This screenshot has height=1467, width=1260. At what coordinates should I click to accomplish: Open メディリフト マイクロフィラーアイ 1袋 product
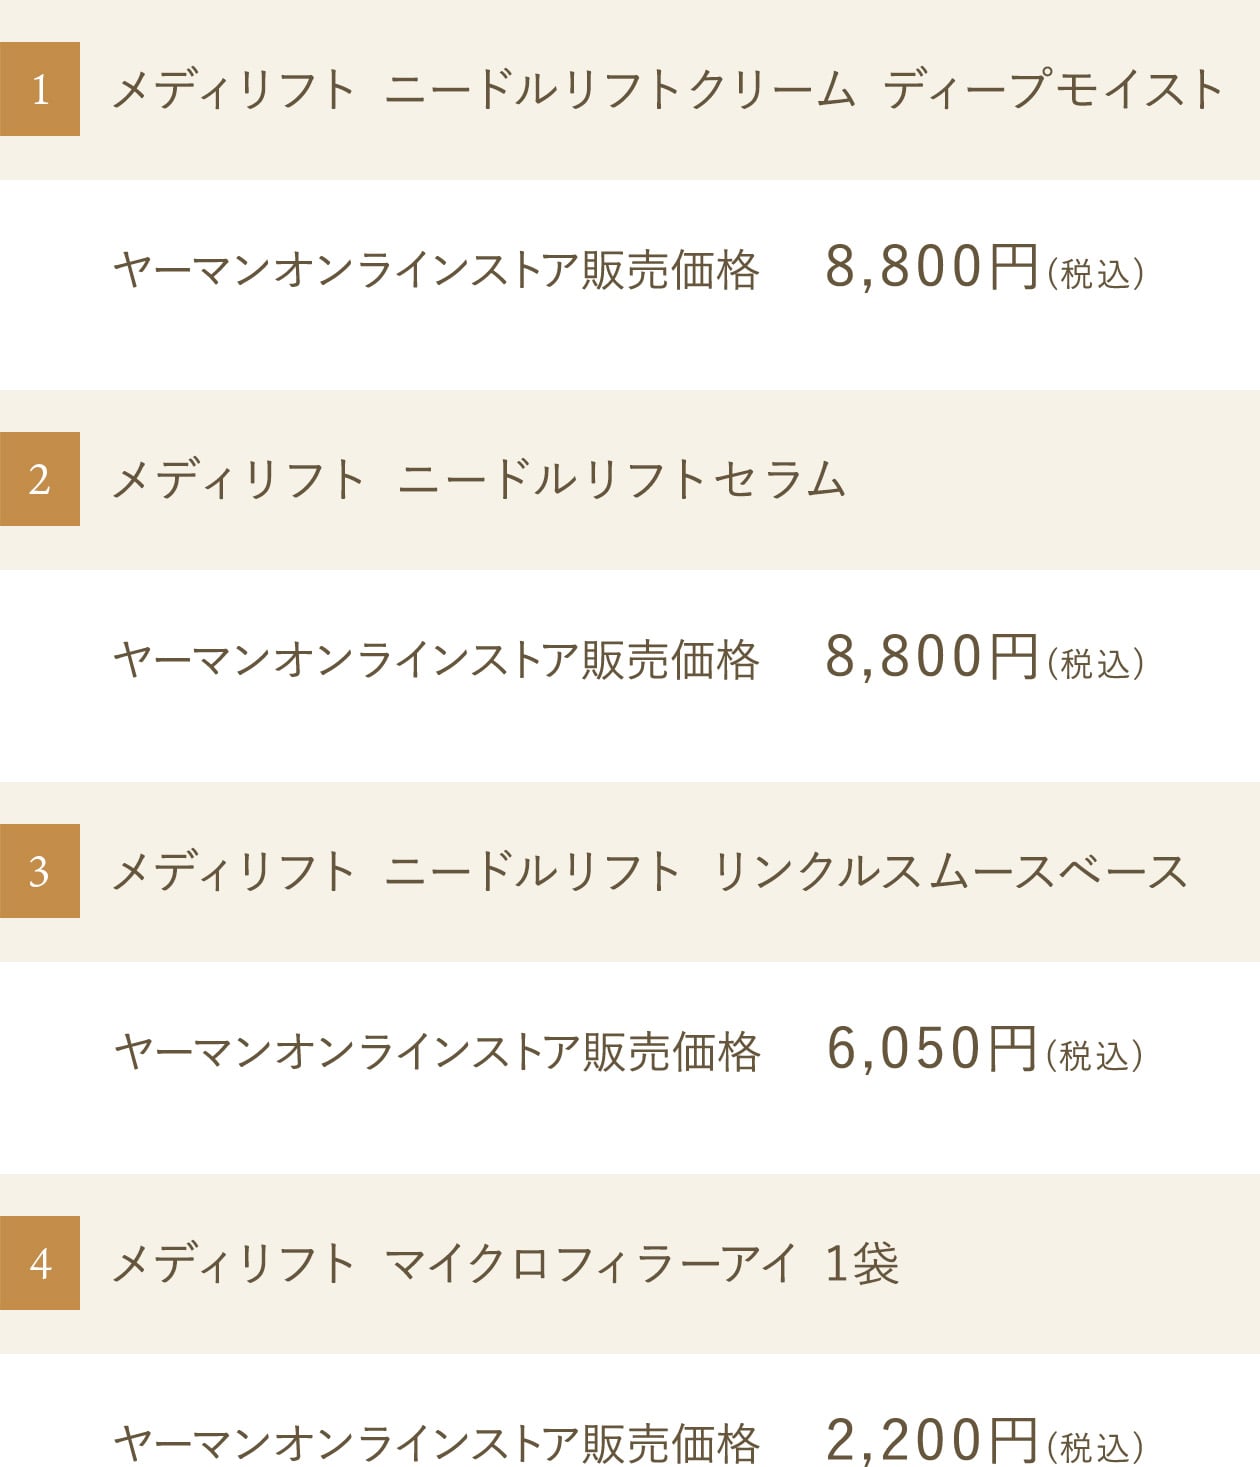tap(505, 1264)
